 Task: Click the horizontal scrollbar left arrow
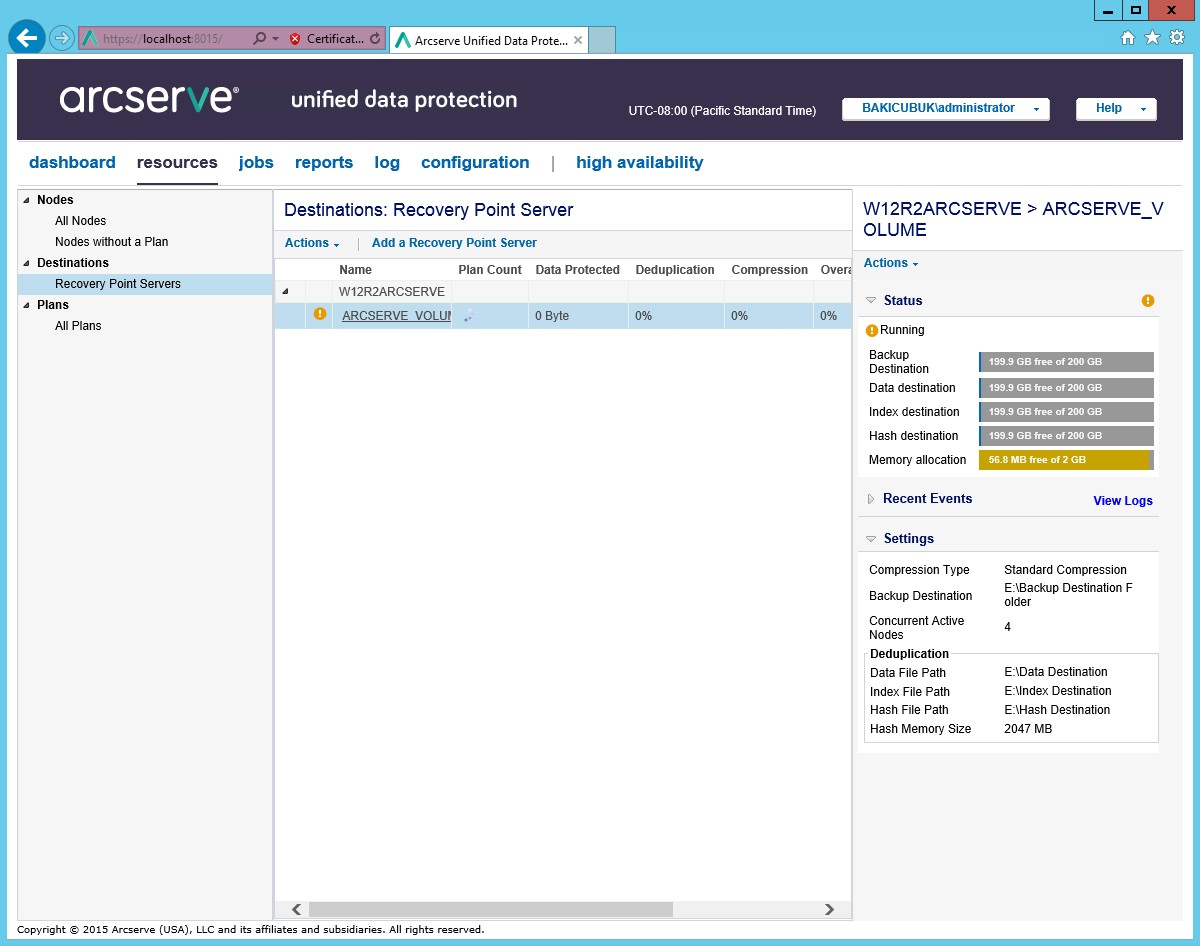296,909
